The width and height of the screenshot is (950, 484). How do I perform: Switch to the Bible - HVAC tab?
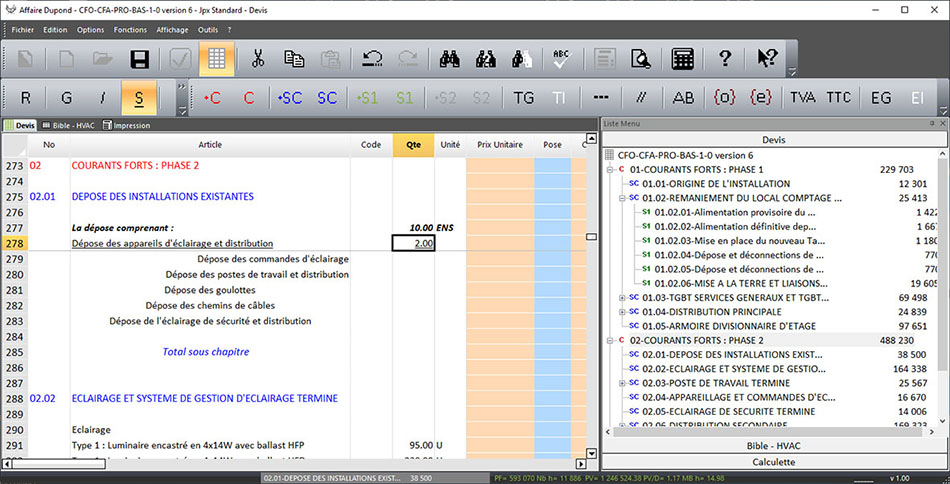point(69,125)
